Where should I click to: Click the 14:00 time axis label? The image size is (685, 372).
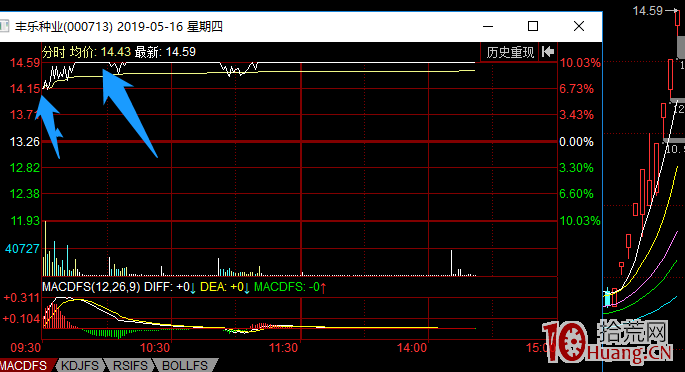412,348
